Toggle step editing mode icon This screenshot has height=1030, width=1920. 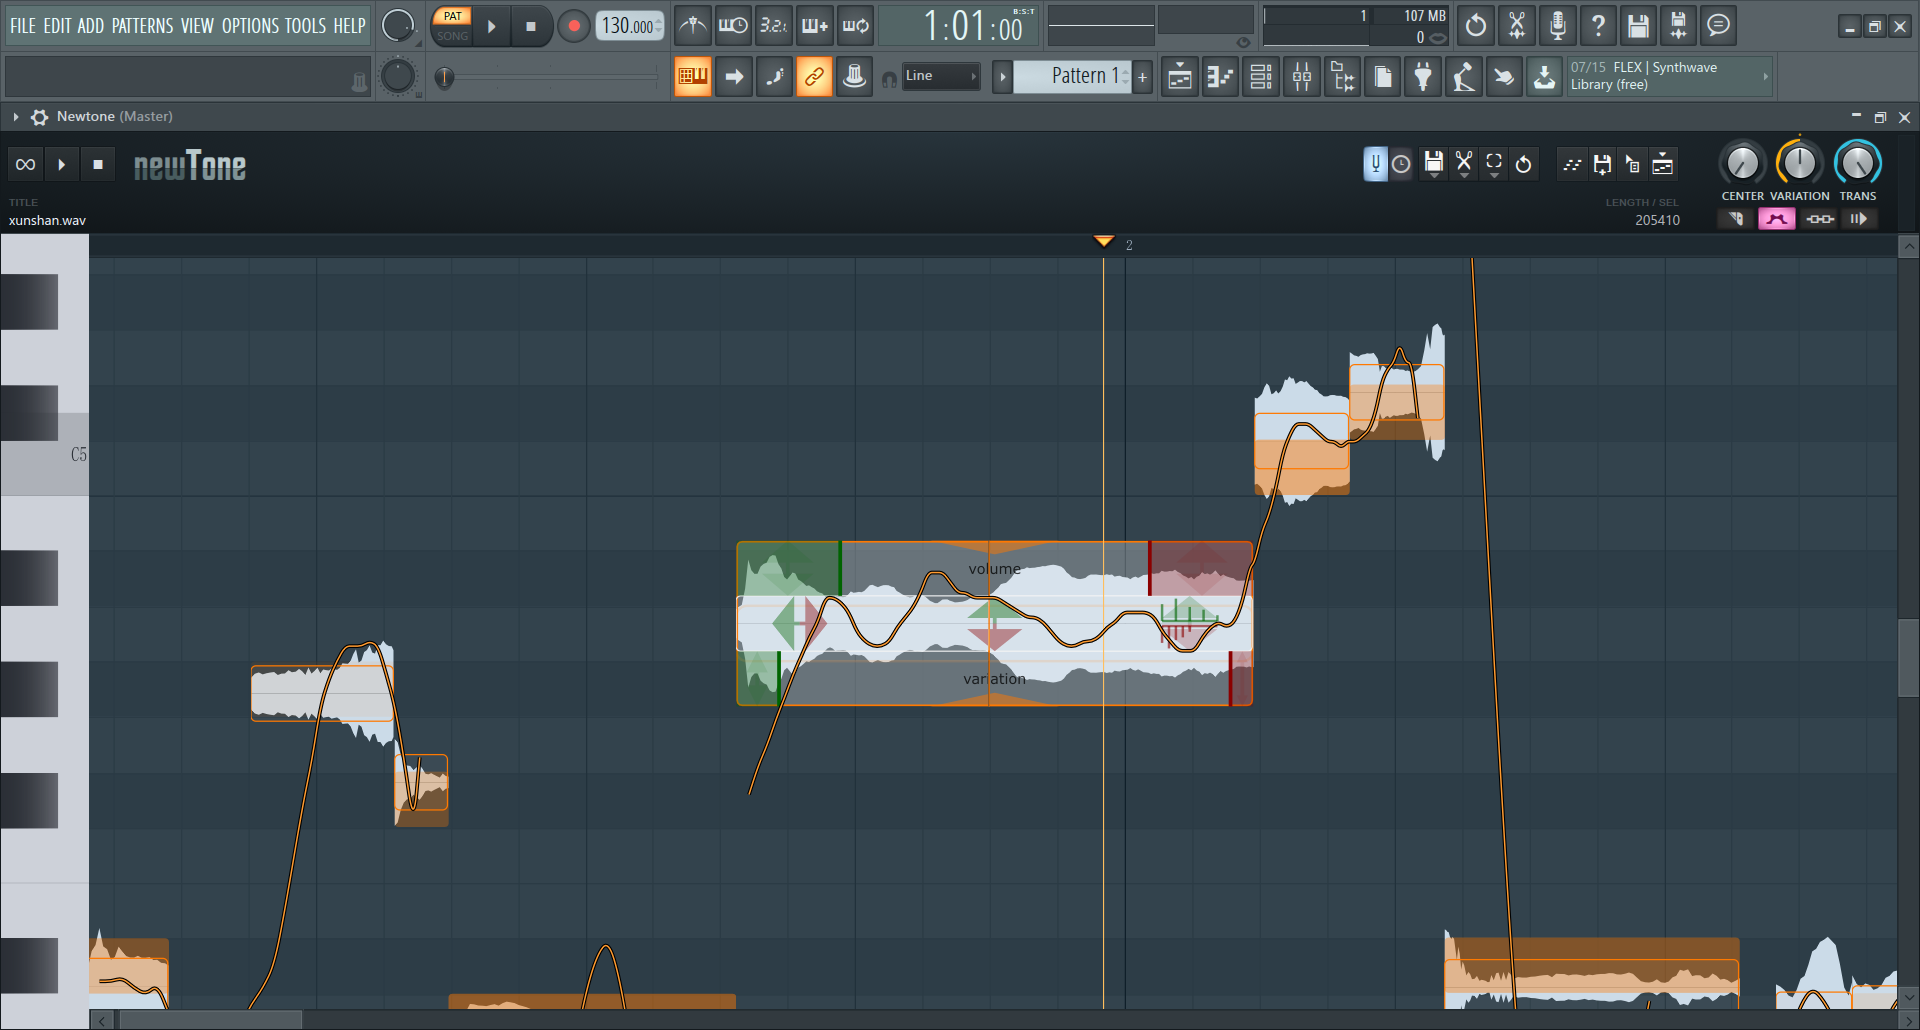774,76
